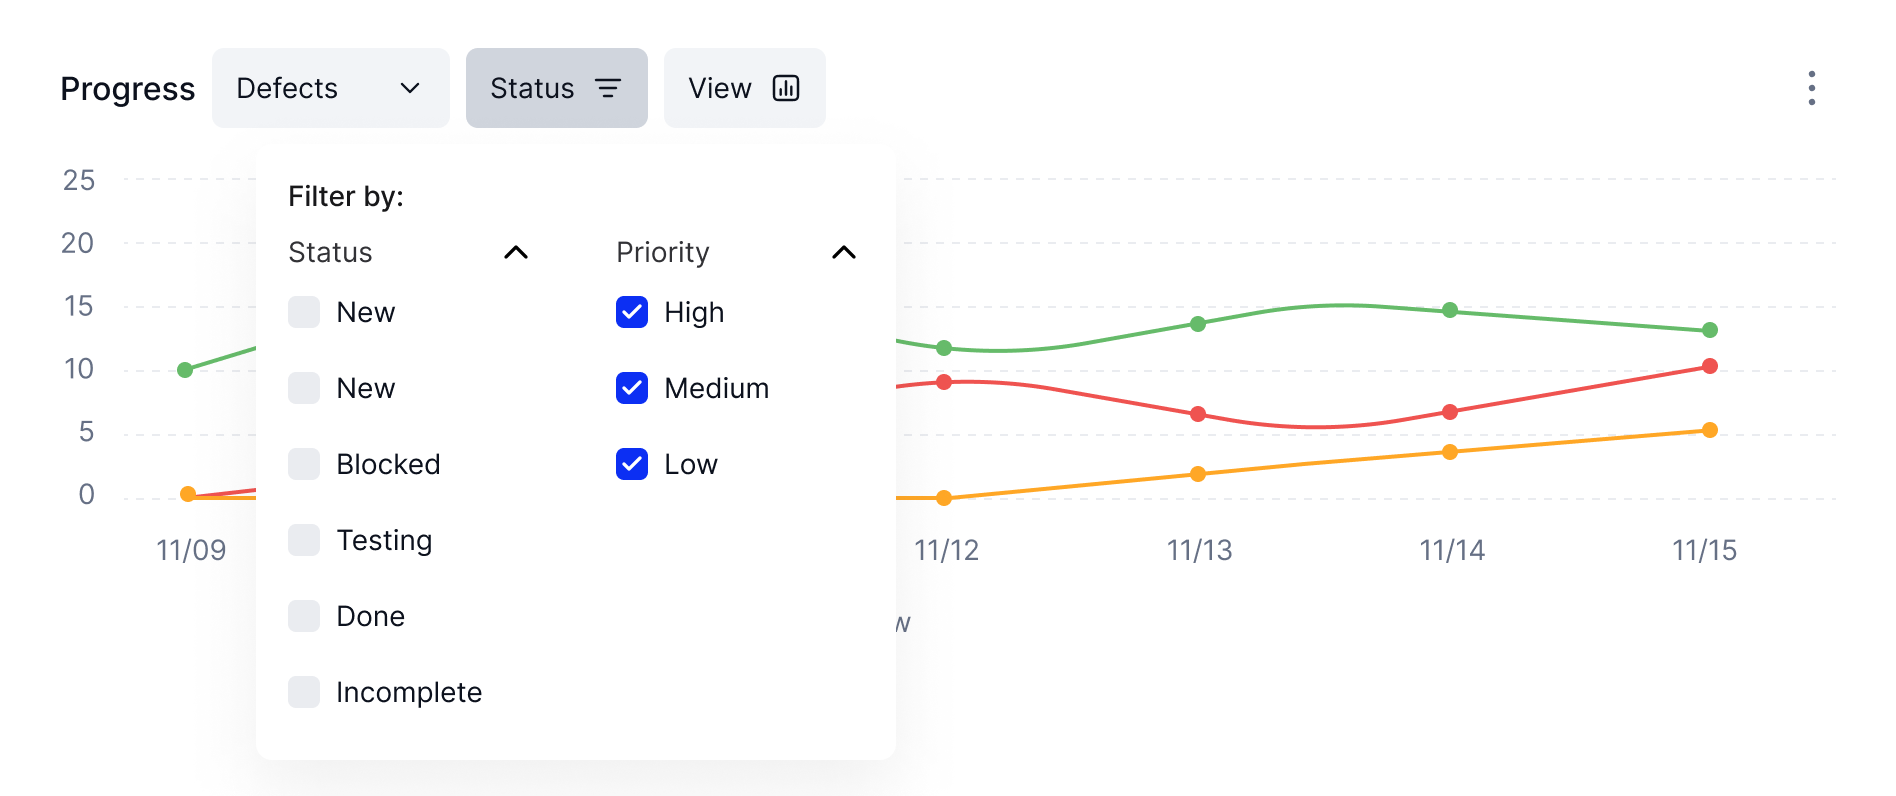Tick the Done status checkbox
This screenshot has height=796, width=1896.
tap(304, 616)
